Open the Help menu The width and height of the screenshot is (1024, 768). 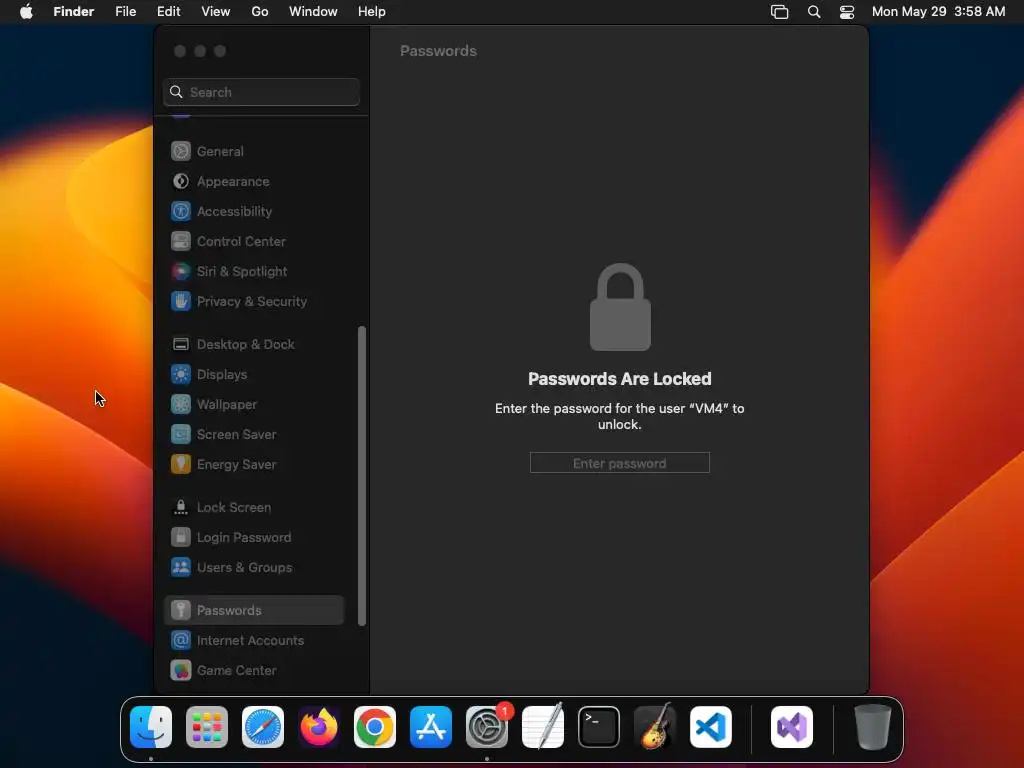click(x=372, y=11)
